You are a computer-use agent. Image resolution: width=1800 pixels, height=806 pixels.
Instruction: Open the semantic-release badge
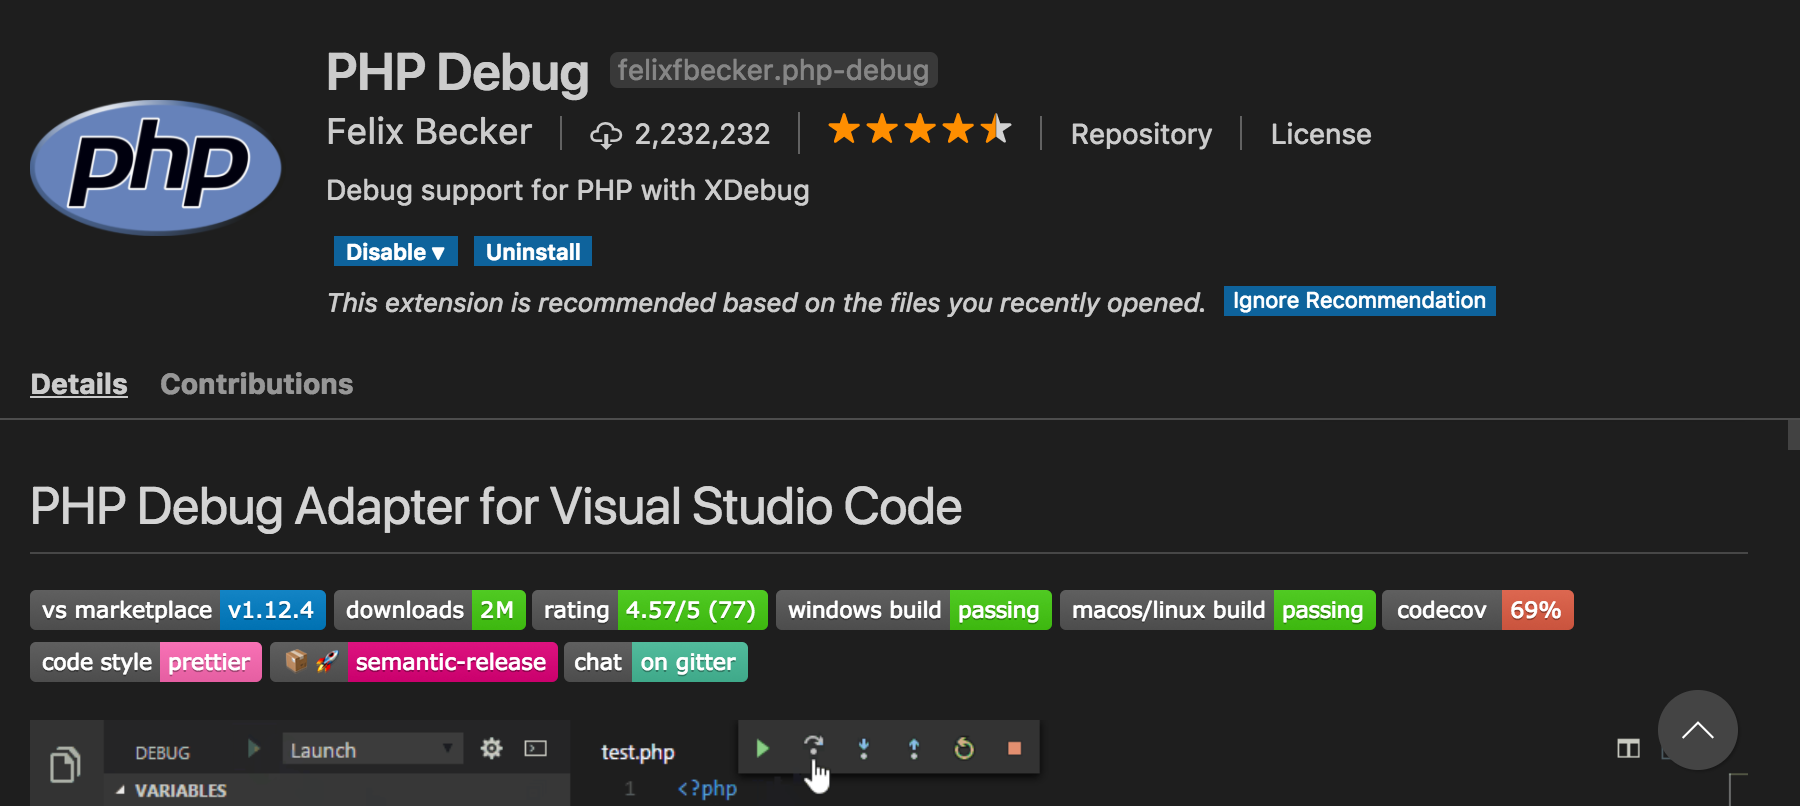point(414,662)
